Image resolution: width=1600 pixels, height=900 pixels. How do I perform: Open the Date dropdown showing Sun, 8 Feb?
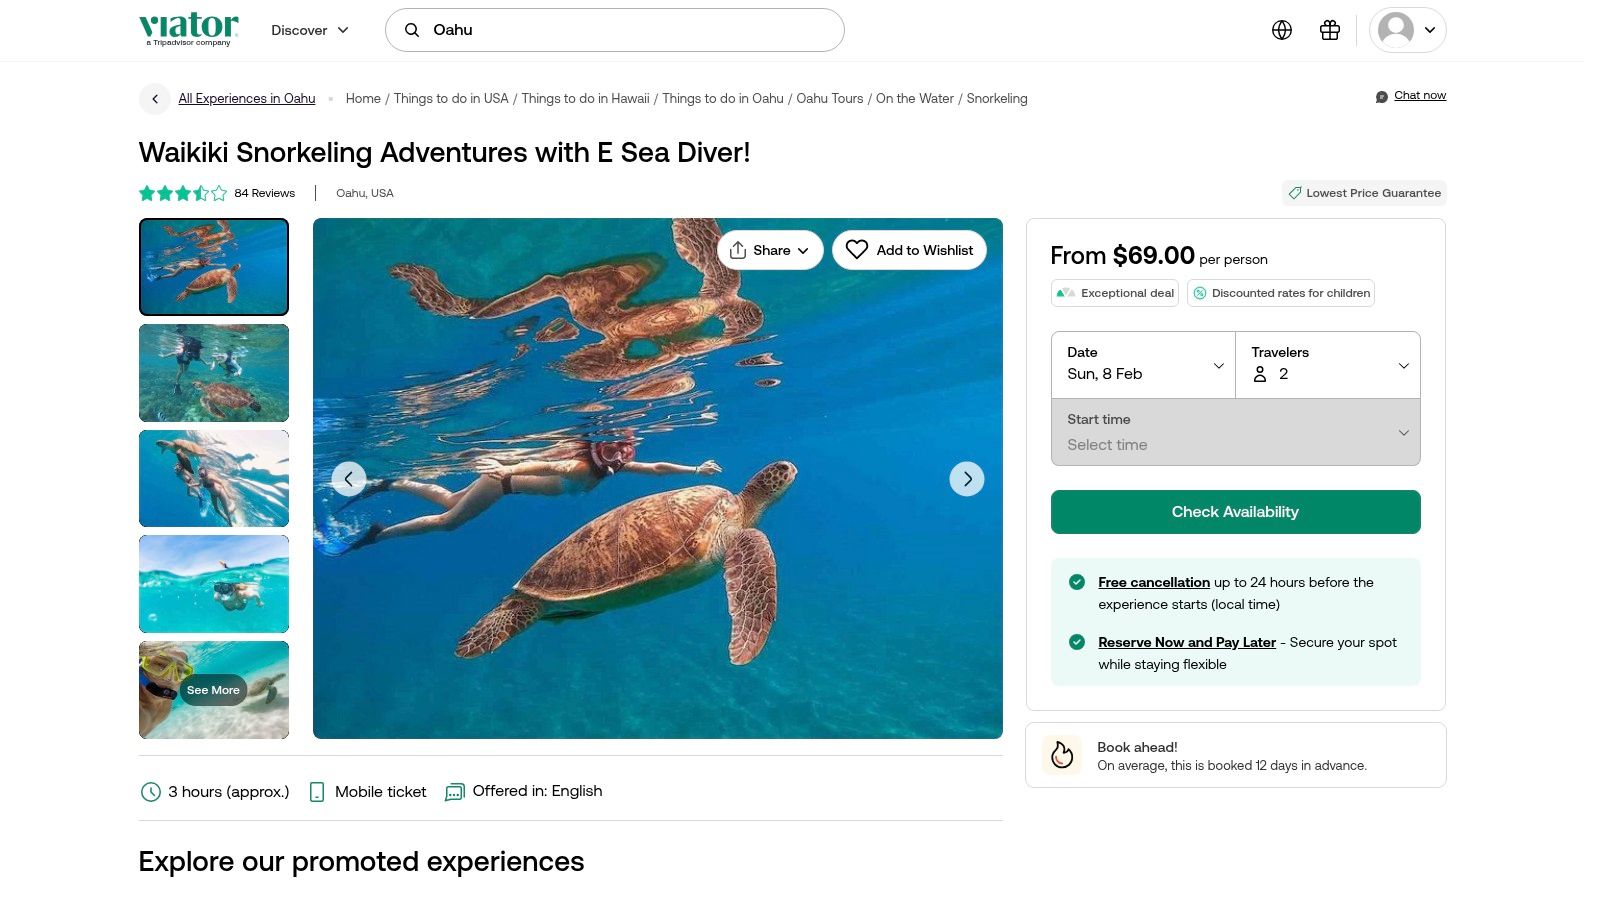[1143, 365]
